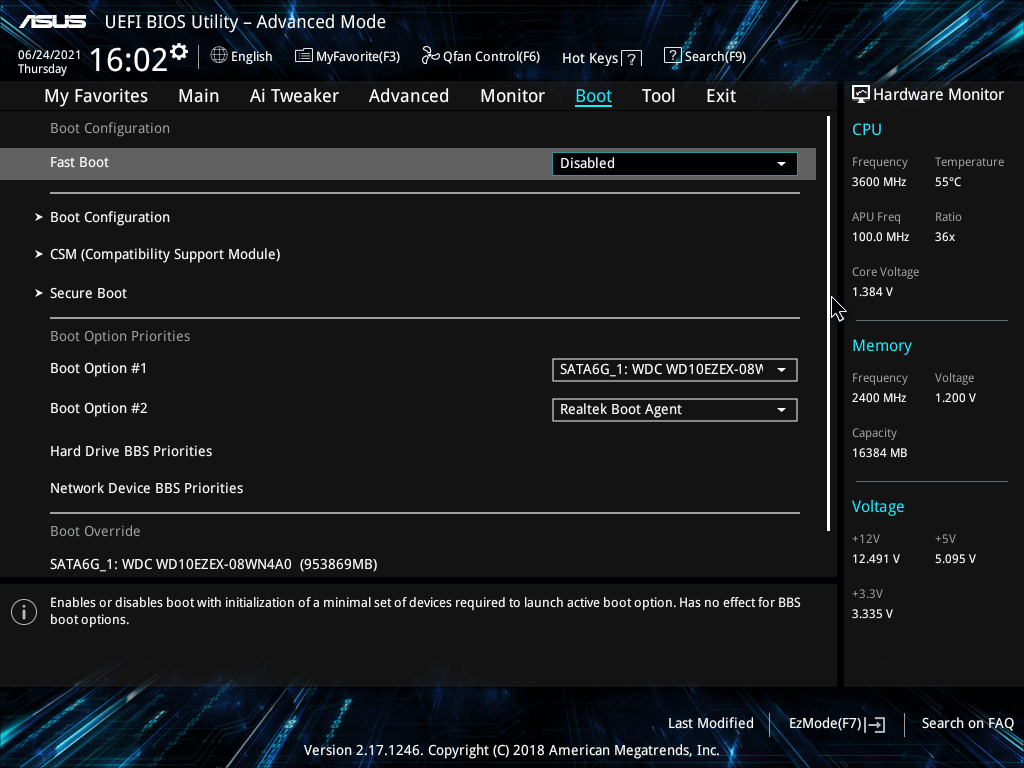Open MyFavorite(F3) menu

click(347, 56)
